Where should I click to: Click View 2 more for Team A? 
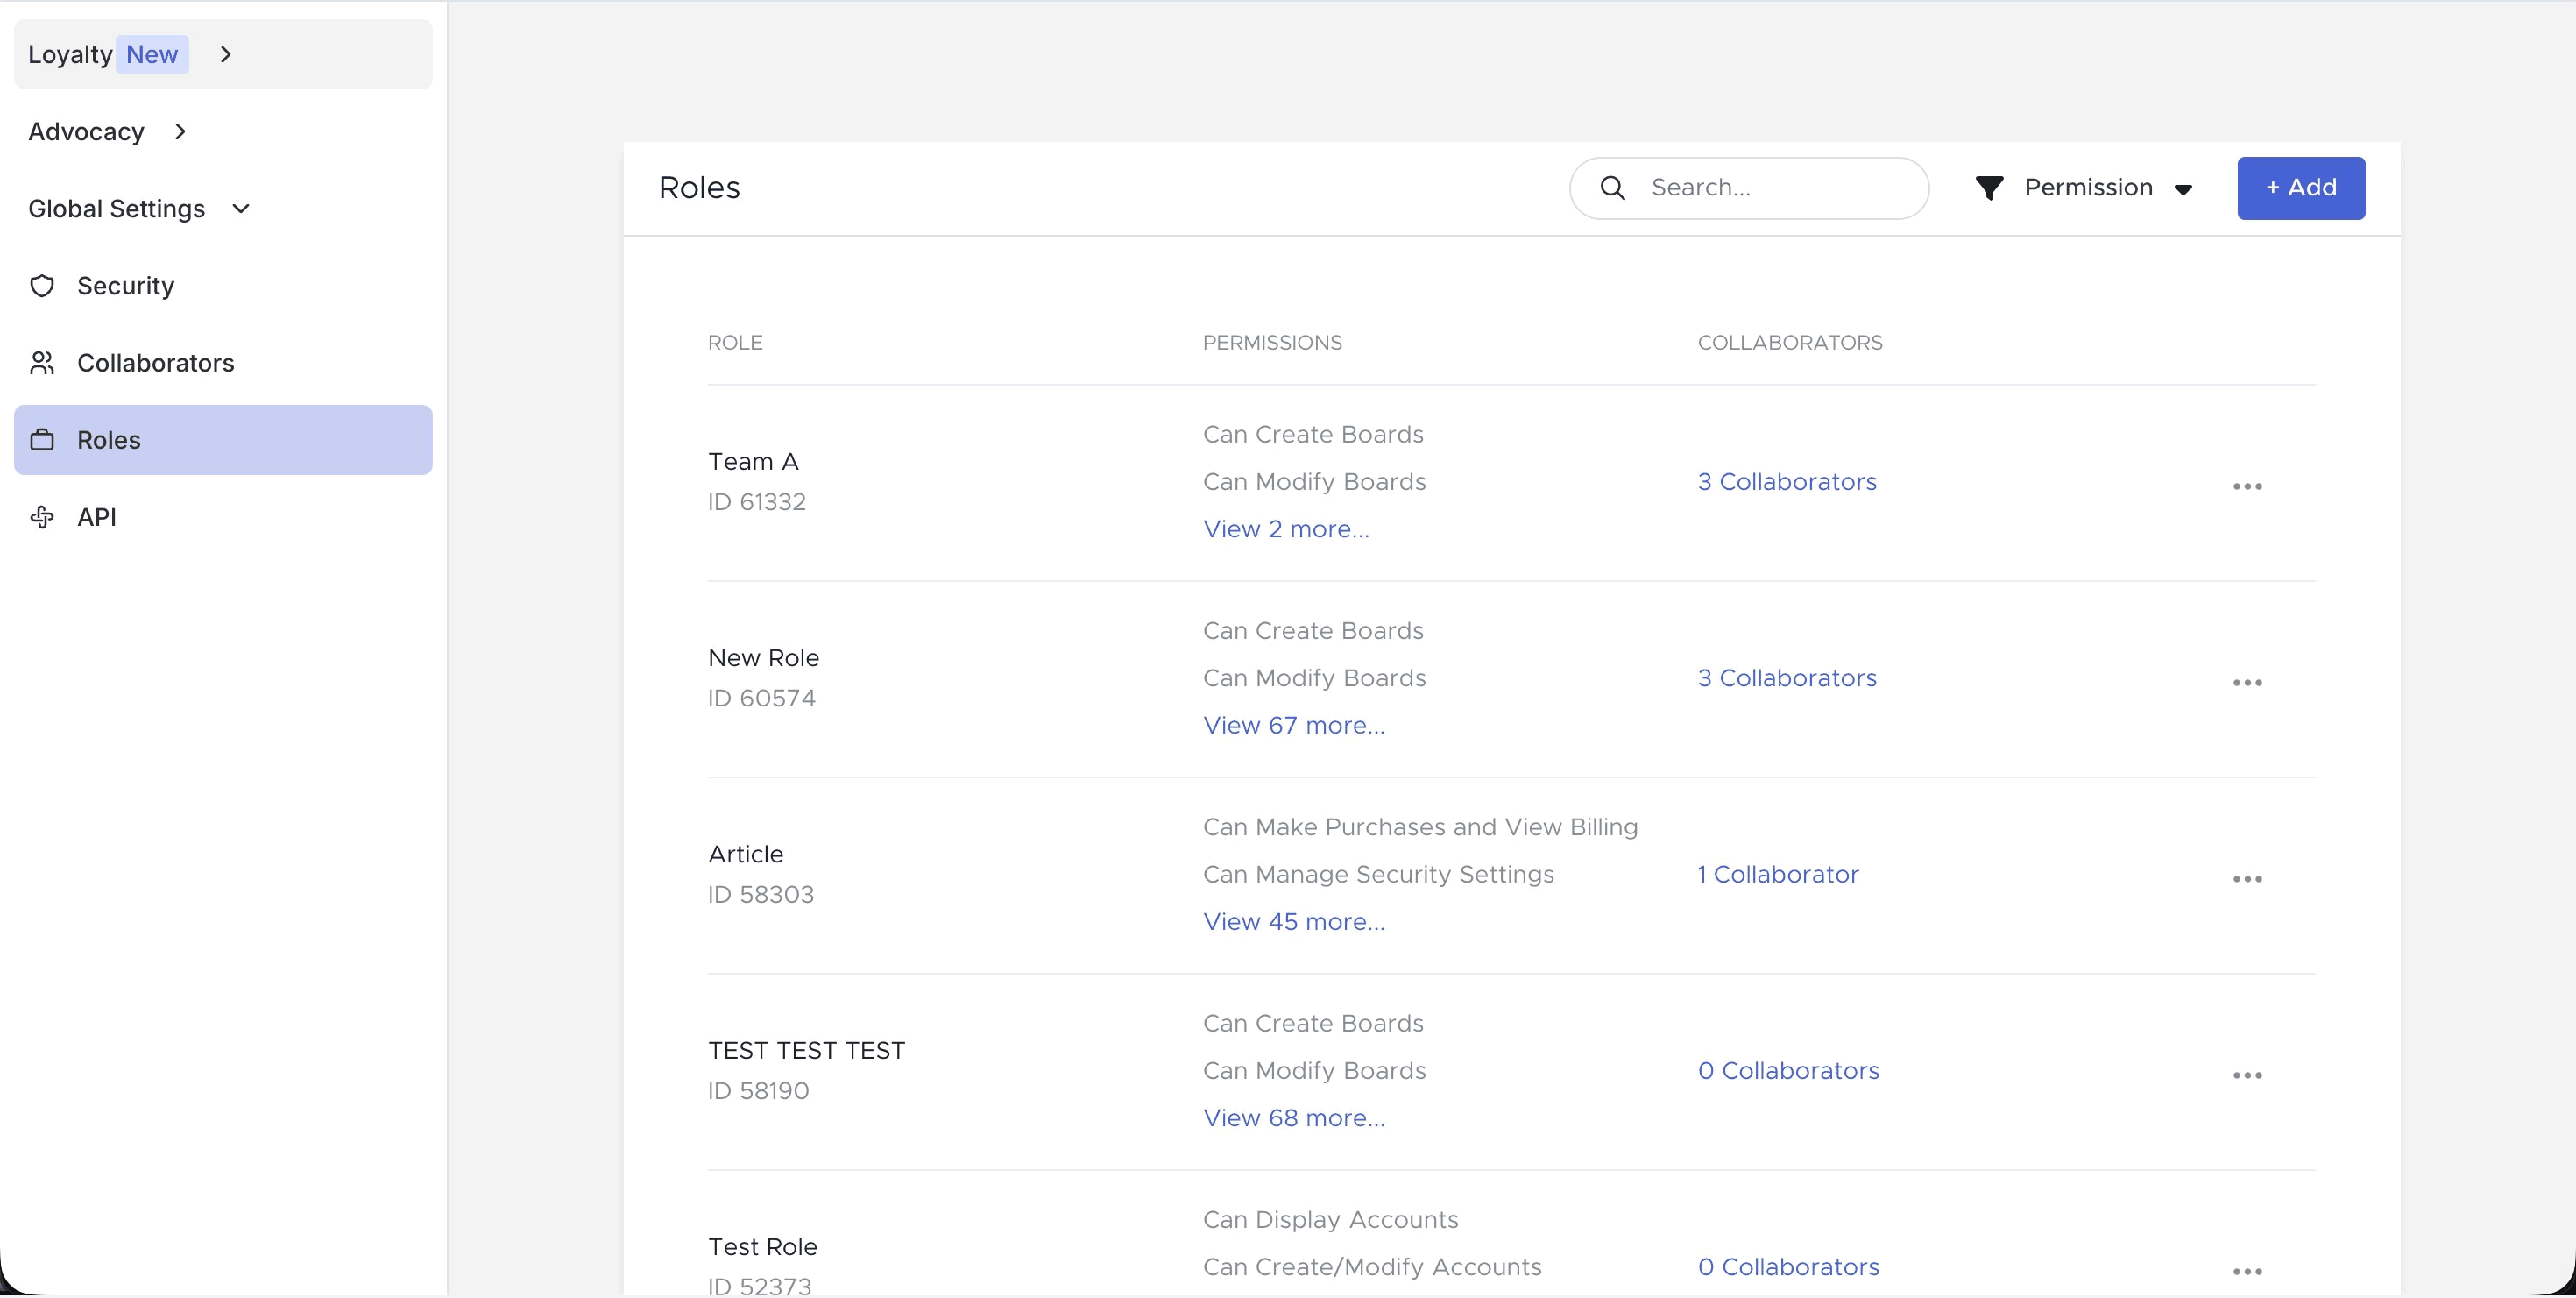tap(1286, 529)
